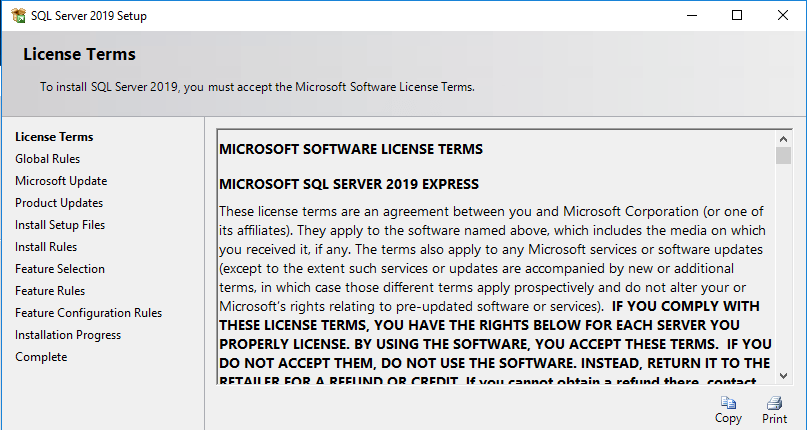This screenshot has height=430, width=807.
Task: Open the Product Updates step
Action: (x=59, y=203)
